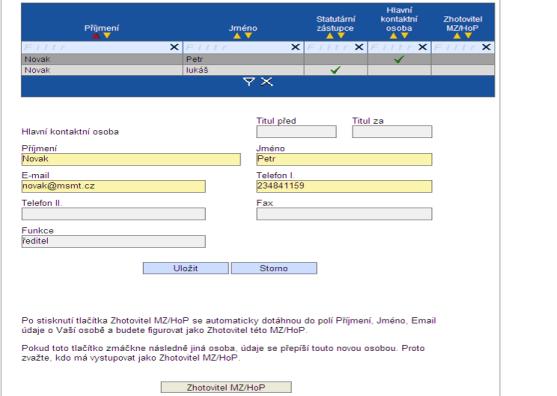Click the Fax input field
The image size is (557, 396).
[x=344, y=214]
